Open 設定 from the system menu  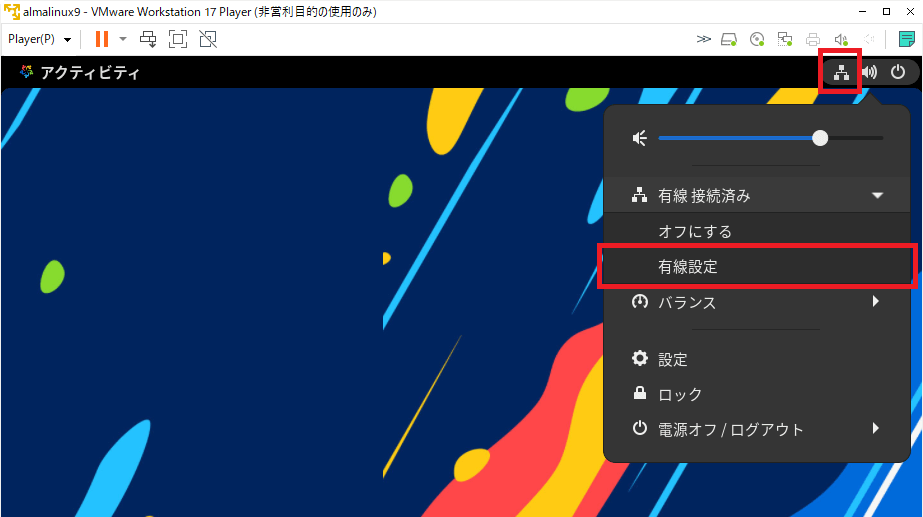point(672,359)
